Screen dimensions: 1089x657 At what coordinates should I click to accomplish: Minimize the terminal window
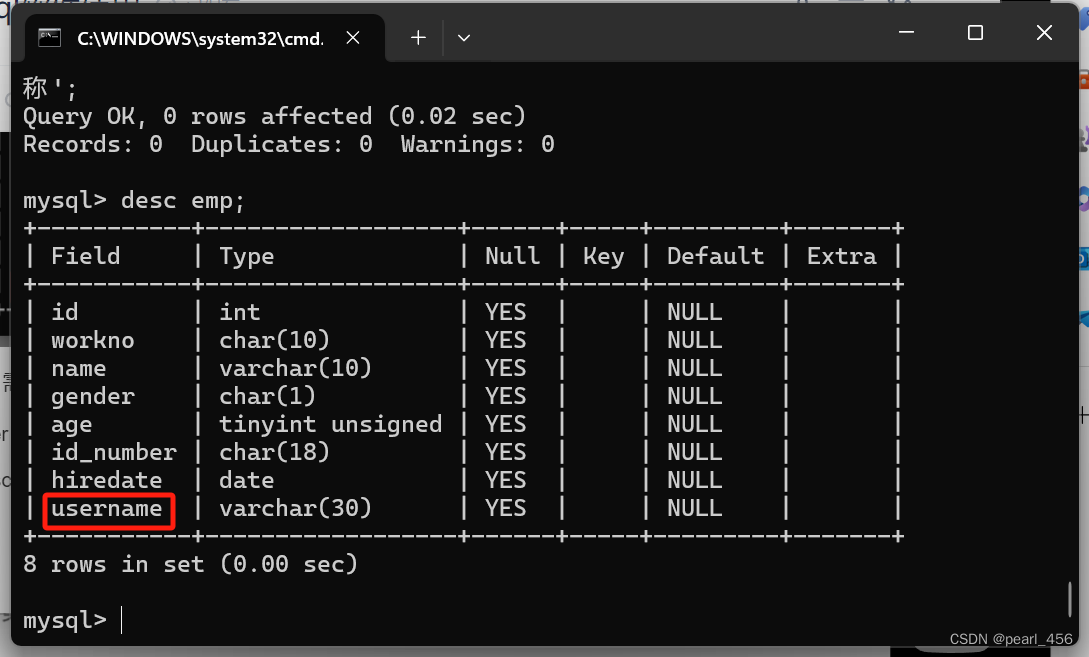coord(906,32)
